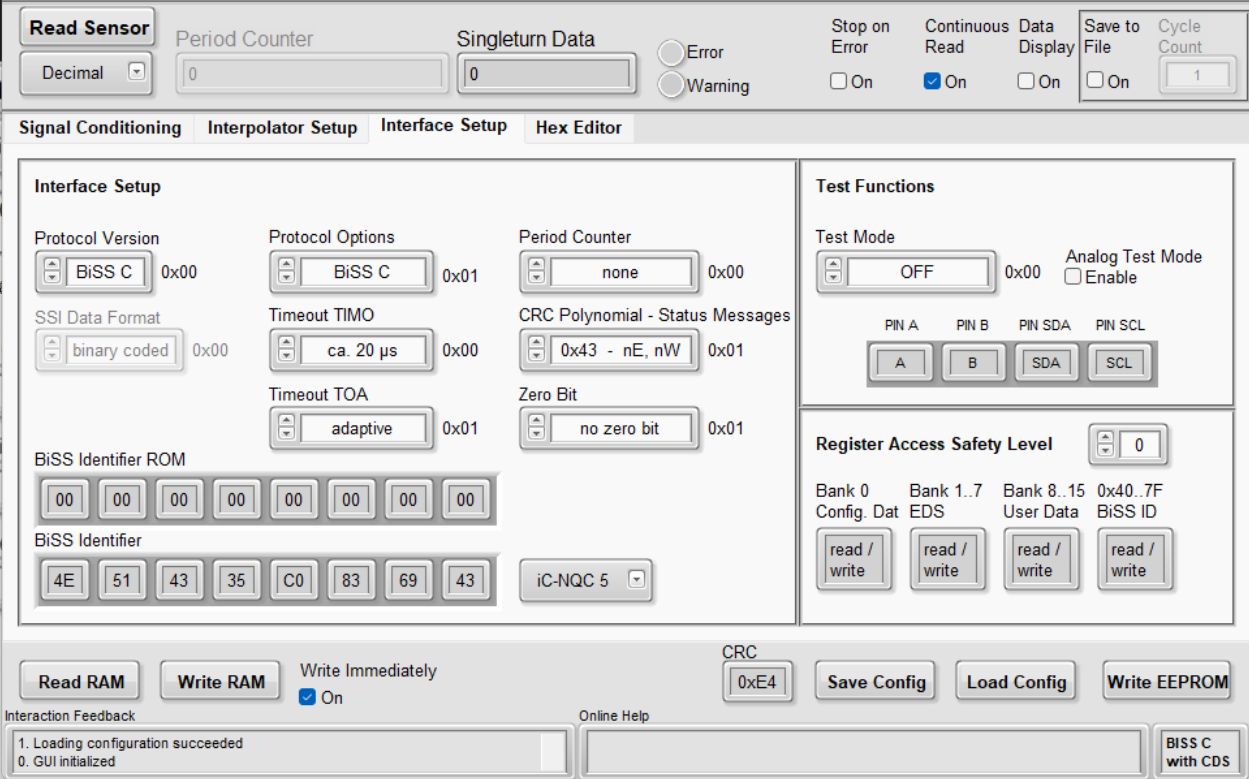Click the PIN SCL button

tap(1118, 363)
